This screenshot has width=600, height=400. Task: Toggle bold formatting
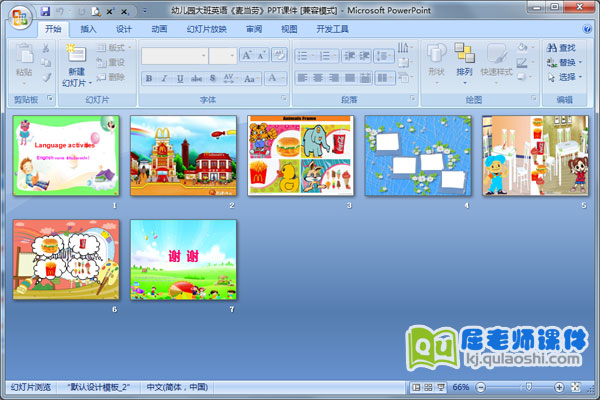click(x=149, y=77)
